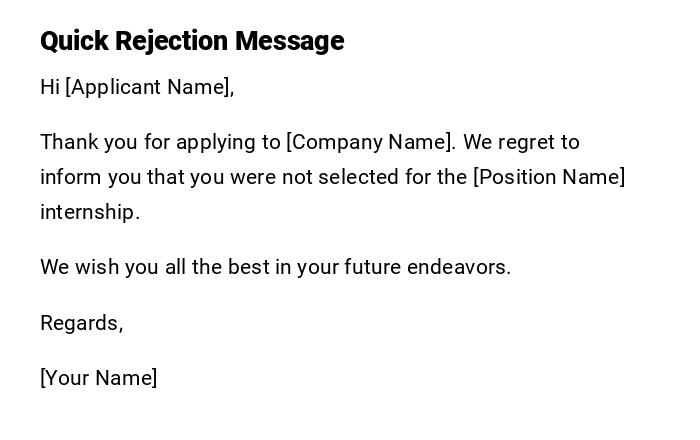Click the word Hi in the greeting
Viewport: 700px width, 440px height.
[50, 87]
